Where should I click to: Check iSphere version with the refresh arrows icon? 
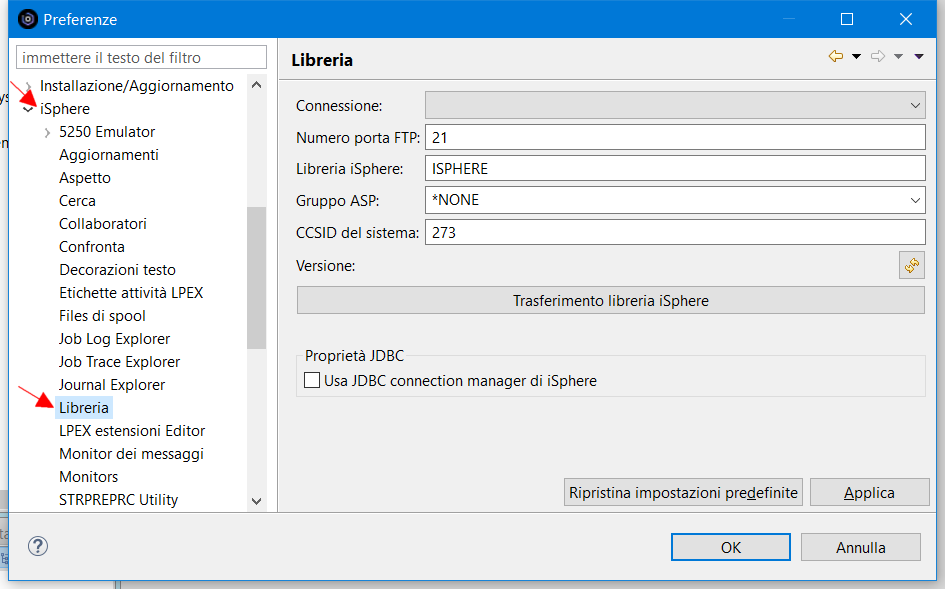pyautogui.click(x=913, y=265)
